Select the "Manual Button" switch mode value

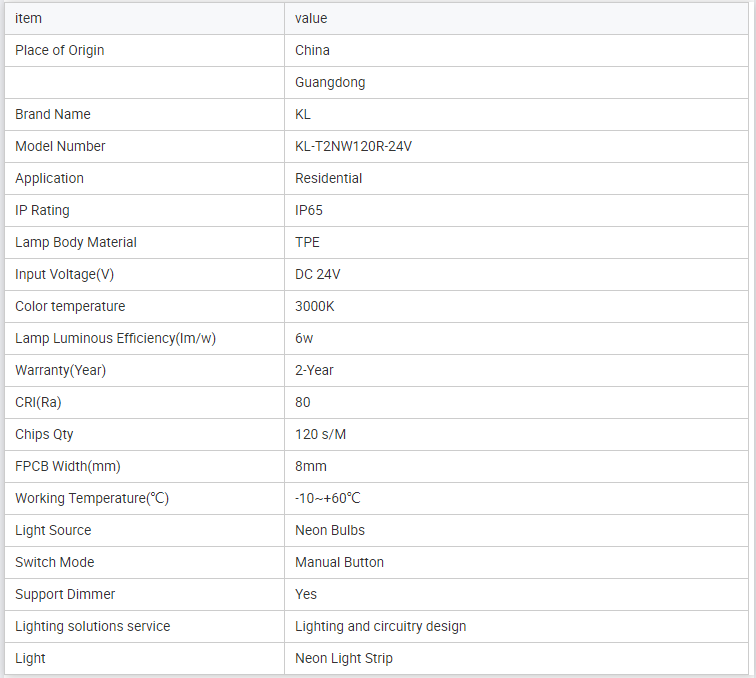pyautogui.click(x=339, y=562)
